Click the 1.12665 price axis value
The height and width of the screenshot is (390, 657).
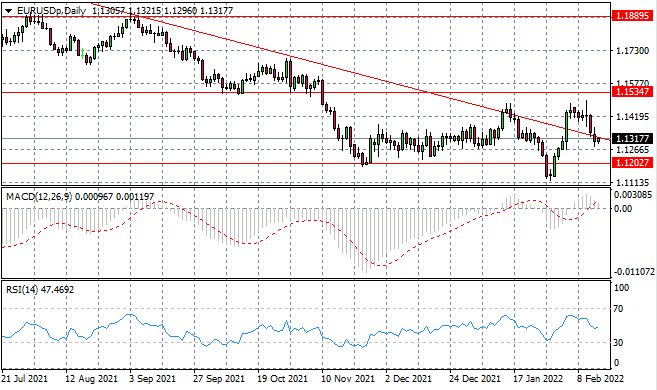632,150
